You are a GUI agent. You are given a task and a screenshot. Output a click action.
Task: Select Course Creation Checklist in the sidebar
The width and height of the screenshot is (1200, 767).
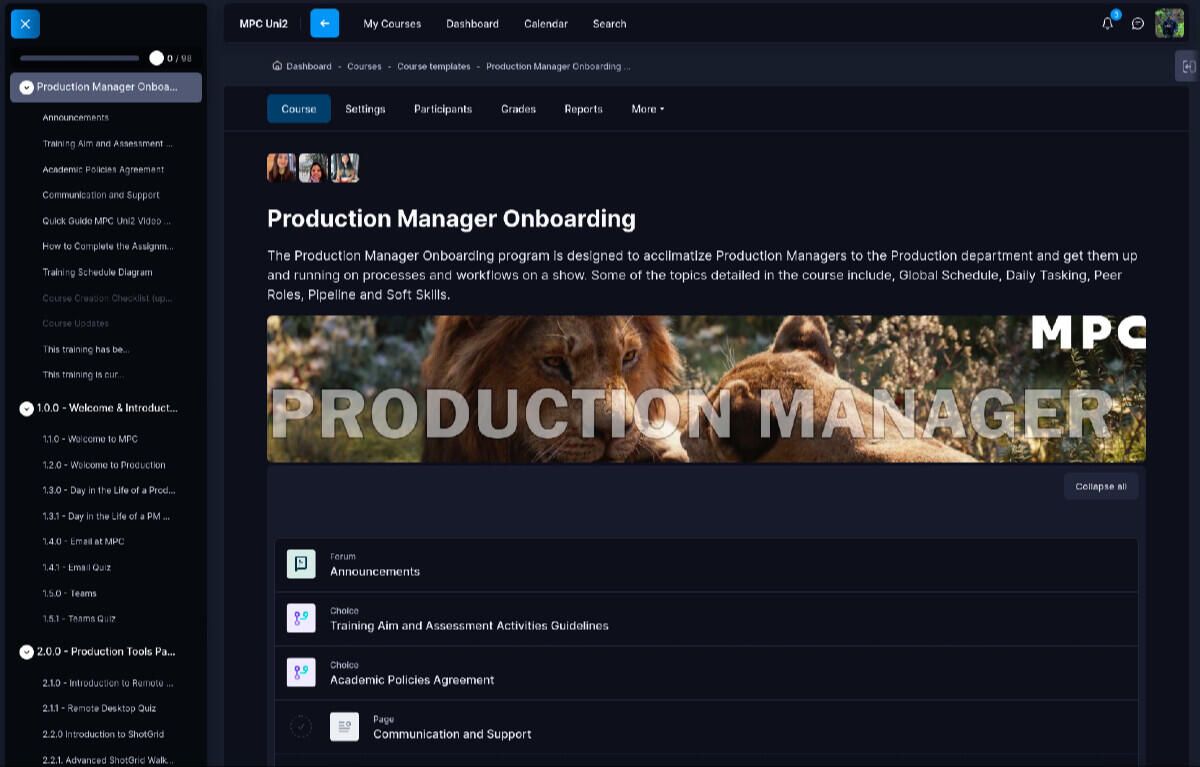(x=107, y=298)
